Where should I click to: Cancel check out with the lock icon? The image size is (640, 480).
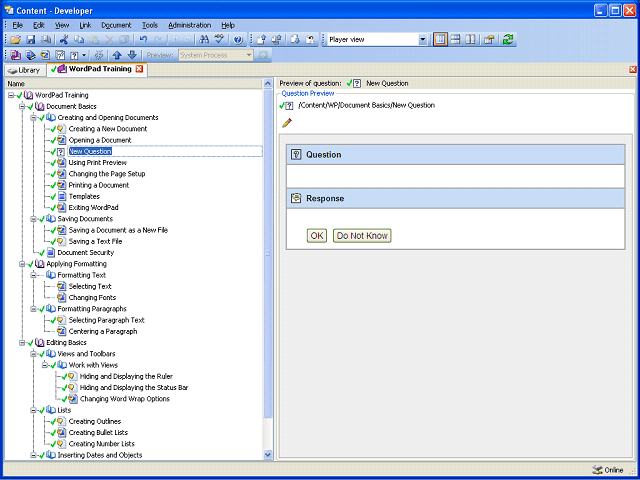pyautogui.click(x=311, y=40)
